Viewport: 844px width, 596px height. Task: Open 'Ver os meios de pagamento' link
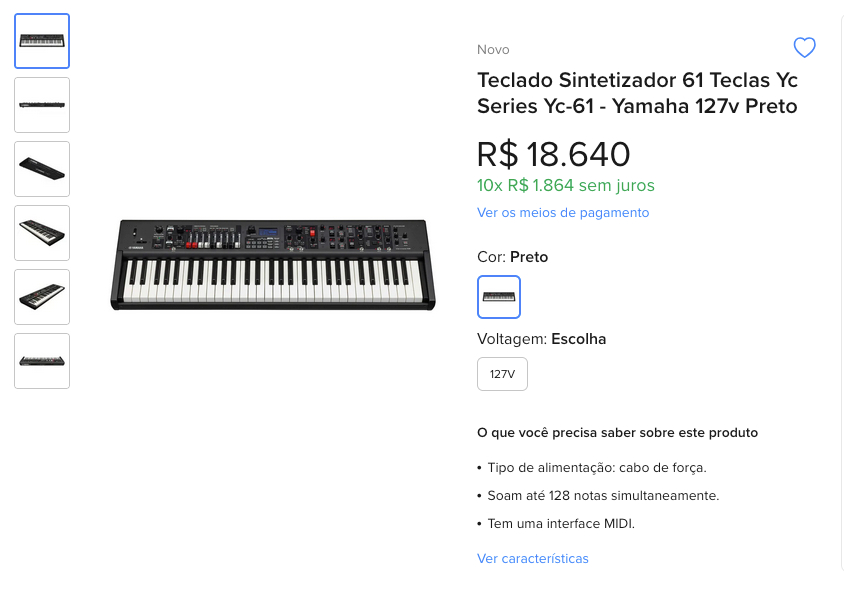563,212
